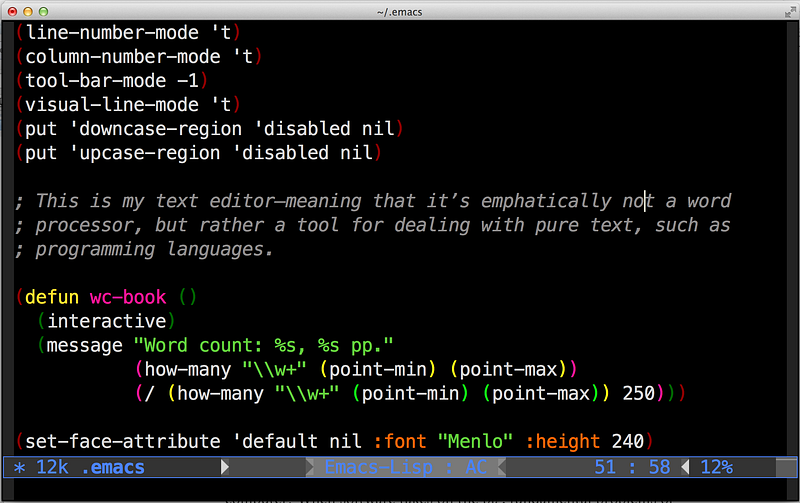
Task: Click the line number 51 in mode line
Action: pyautogui.click(x=604, y=467)
